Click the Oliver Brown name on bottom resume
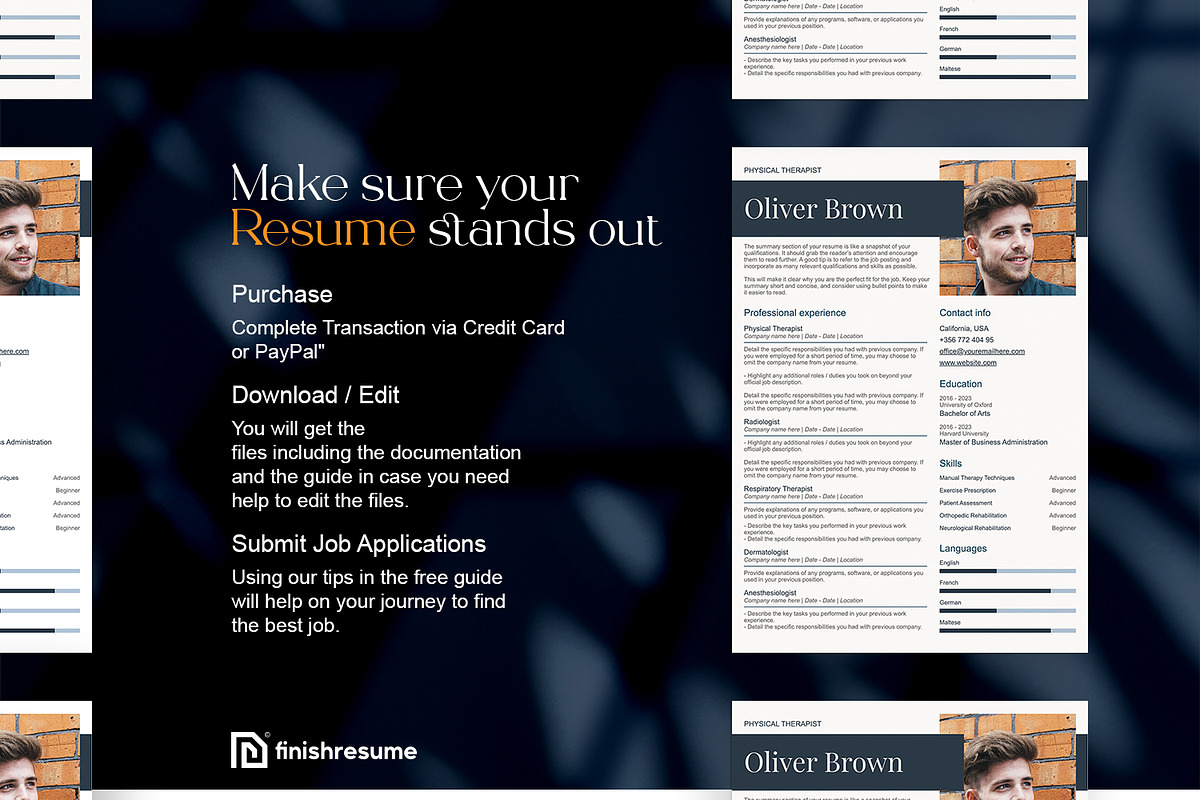This screenshot has height=800, width=1200. click(x=823, y=763)
